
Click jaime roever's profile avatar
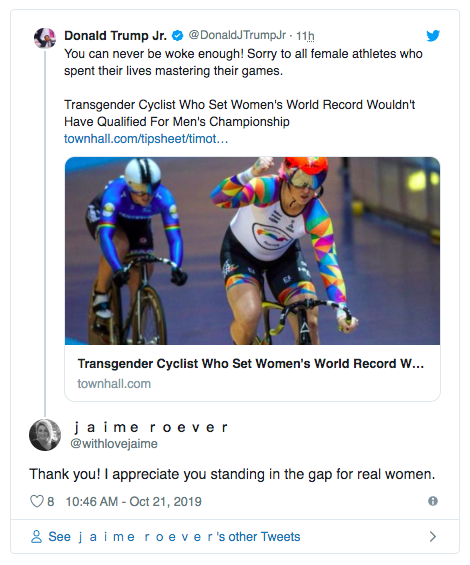pos(45,435)
